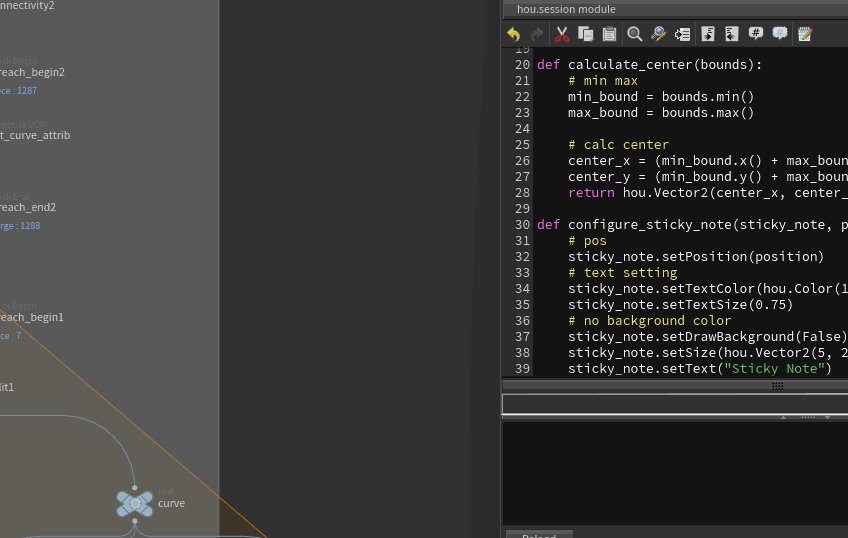Click 'sticky_note.setDrawBackground(False)' line
Image resolution: width=848 pixels, height=538 pixels.
tap(707, 337)
